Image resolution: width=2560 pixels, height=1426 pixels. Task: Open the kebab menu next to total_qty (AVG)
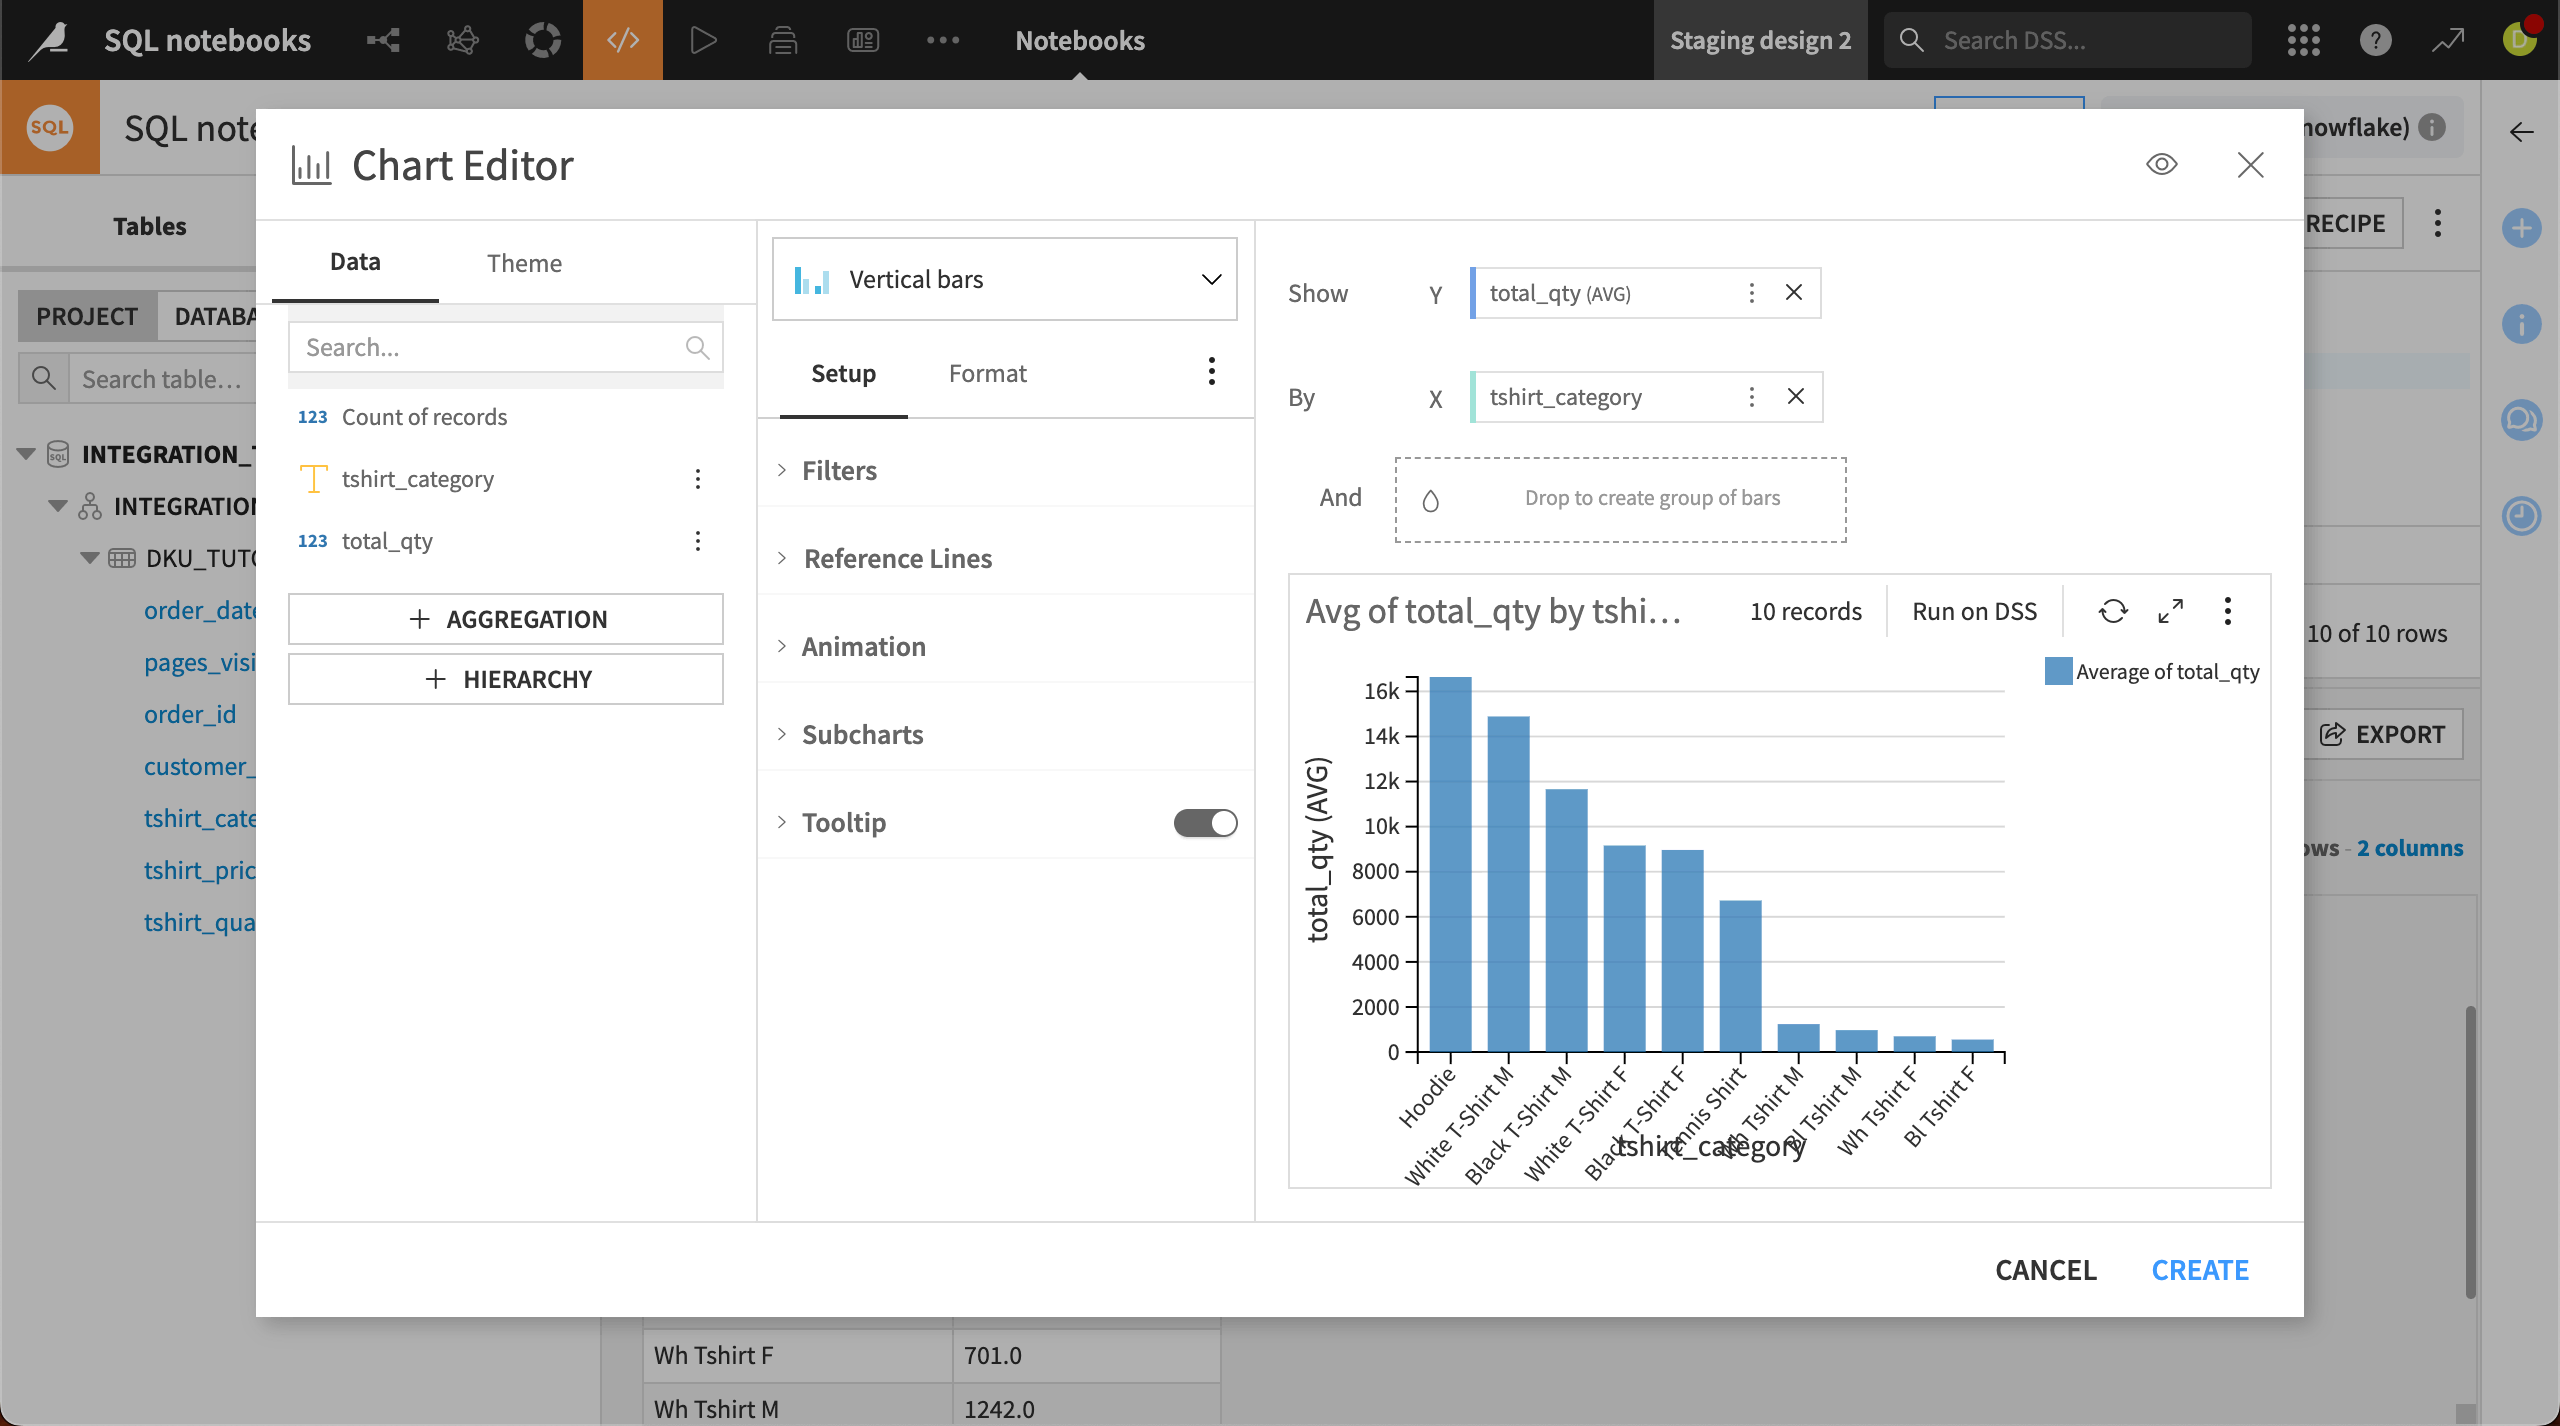pos(1752,293)
